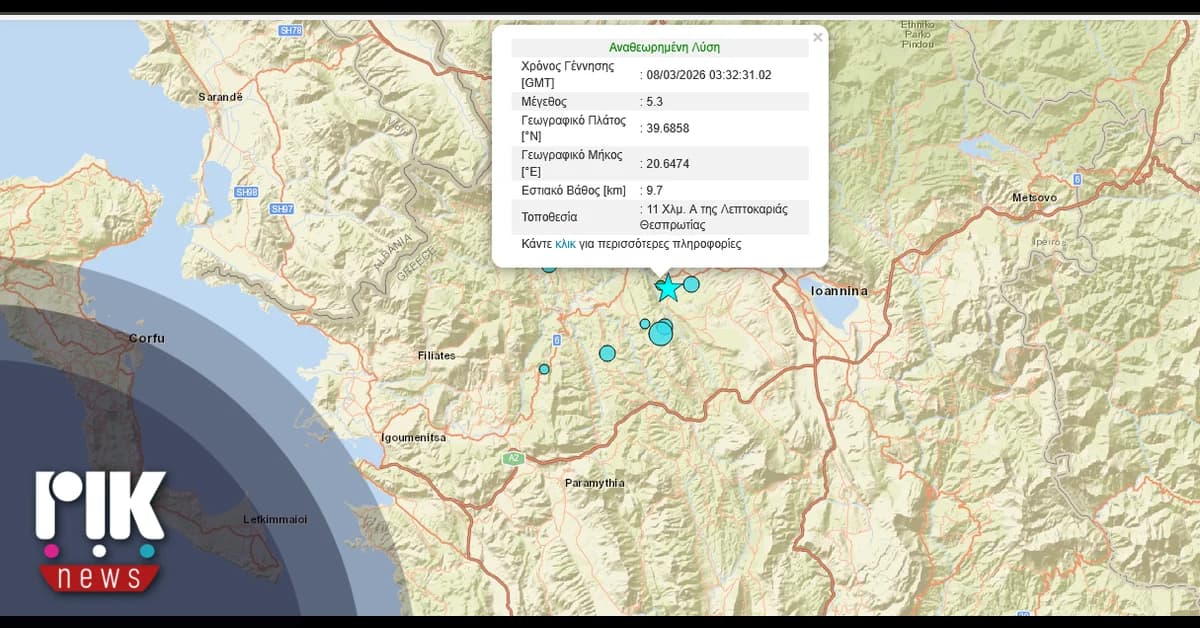The width and height of the screenshot is (1200, 628).
Task: Select the circle marker right of the star
Action: click(691, 284)
